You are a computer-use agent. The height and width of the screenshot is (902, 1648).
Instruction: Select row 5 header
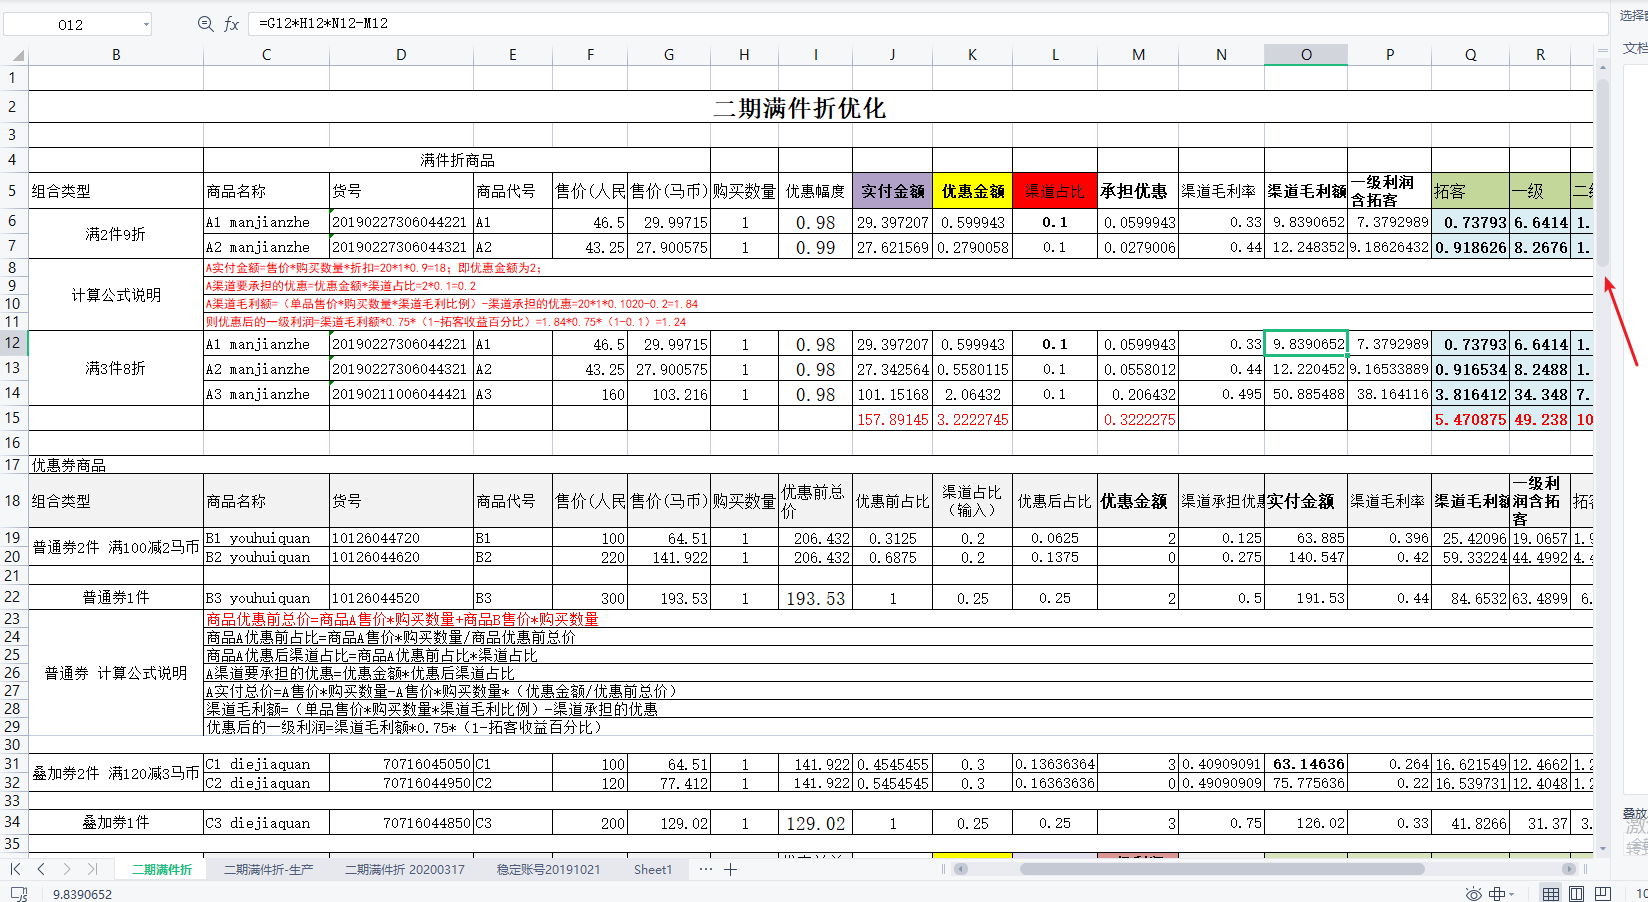[x=13, y=190]
